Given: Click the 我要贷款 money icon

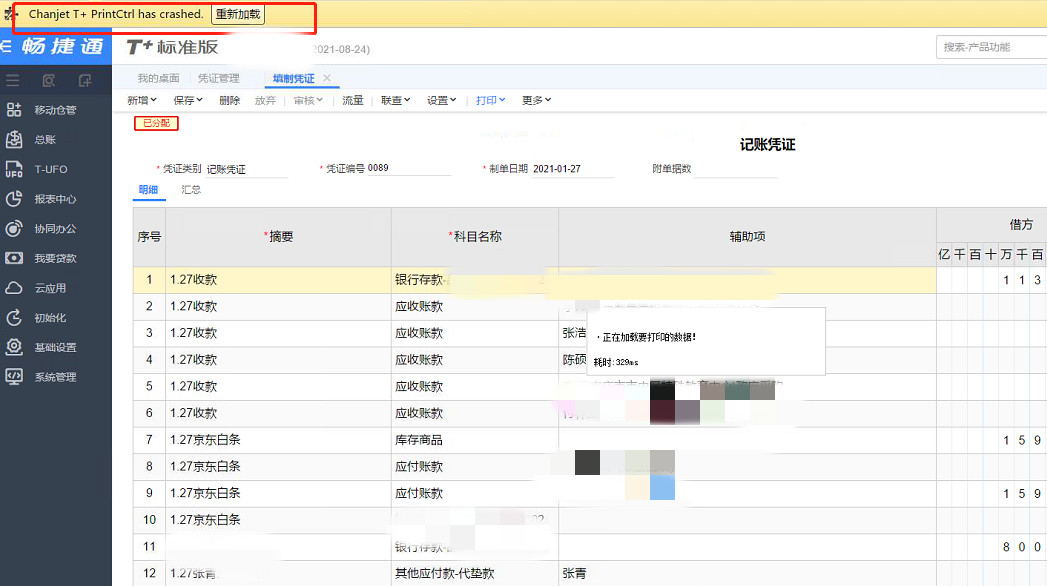Looking at the screenshot, I should click(14, 258).
